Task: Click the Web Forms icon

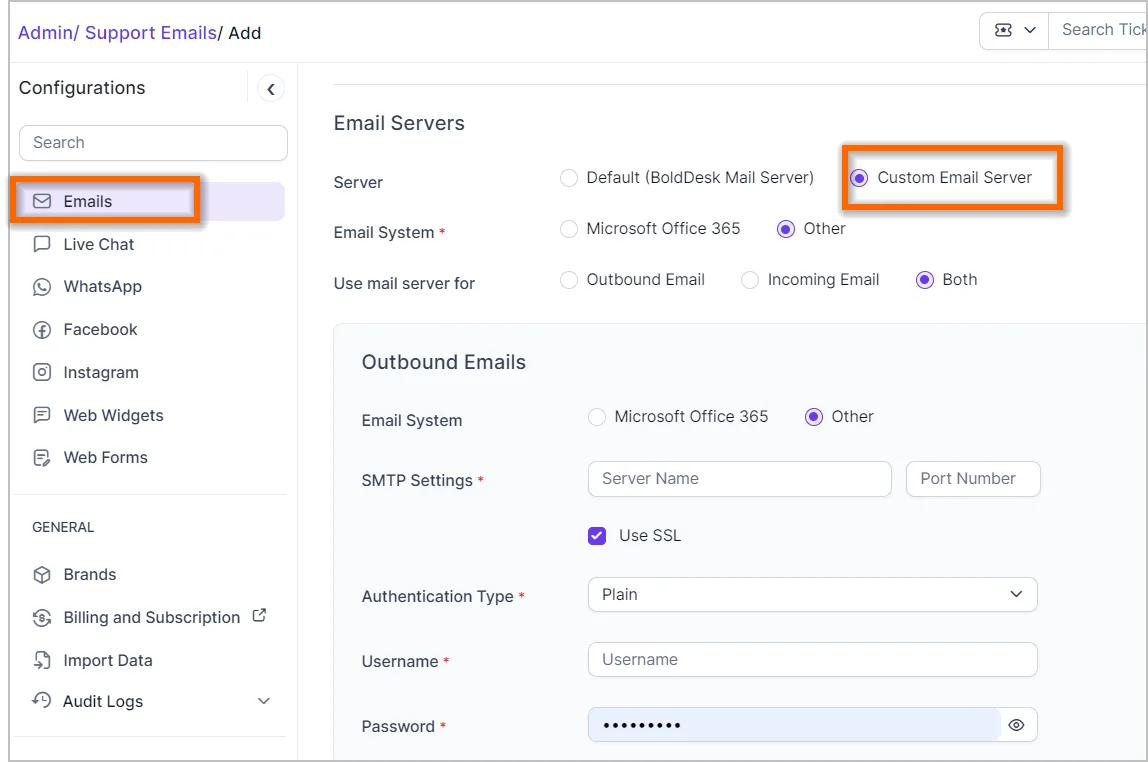Action: 42,458
